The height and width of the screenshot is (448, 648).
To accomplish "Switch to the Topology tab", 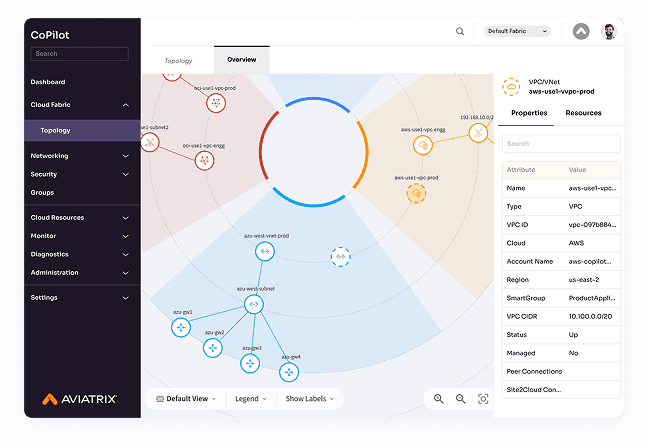I will point(178,60).
